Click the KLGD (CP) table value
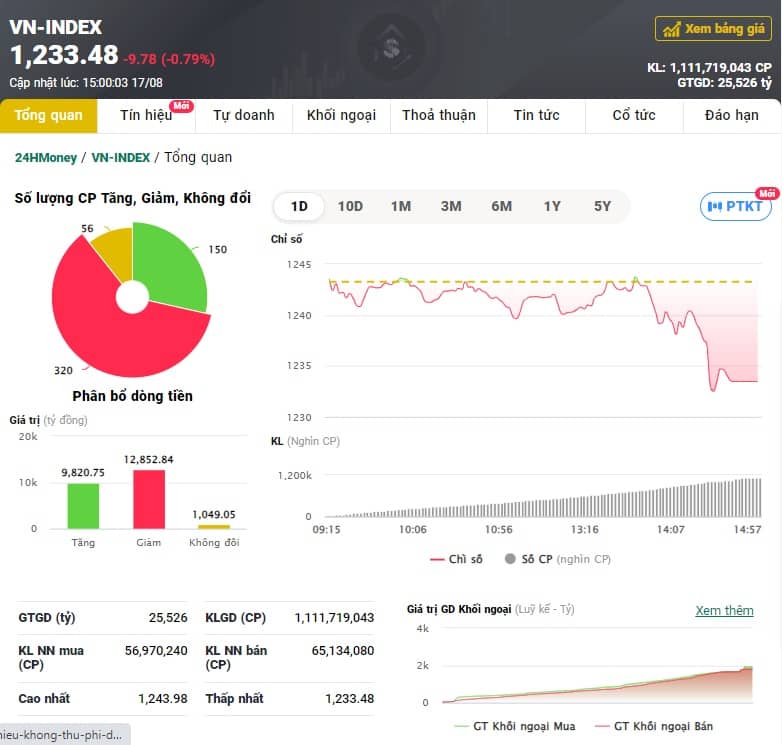Screen dimensions: 782x745 [x=334, y=618]
